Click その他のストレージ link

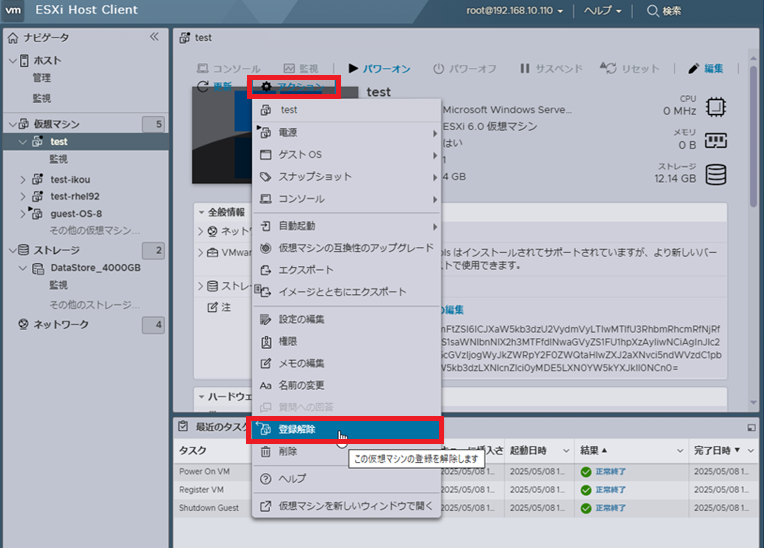[x=95, y=305]
